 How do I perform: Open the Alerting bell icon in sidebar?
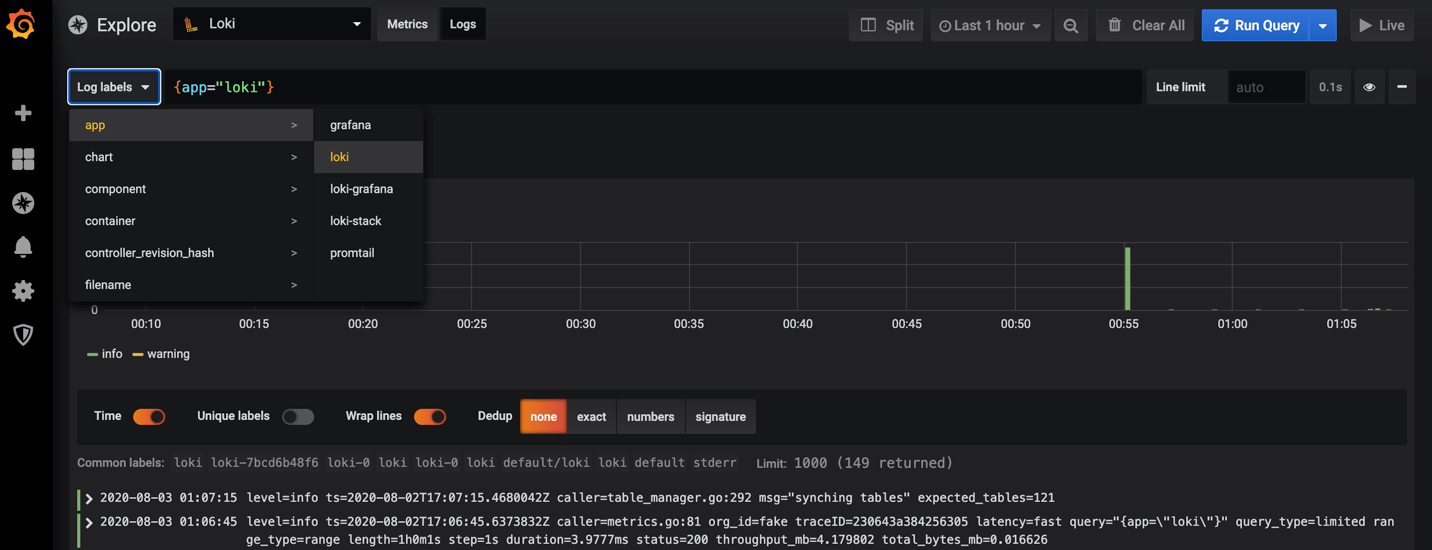[x=23, y=247]
